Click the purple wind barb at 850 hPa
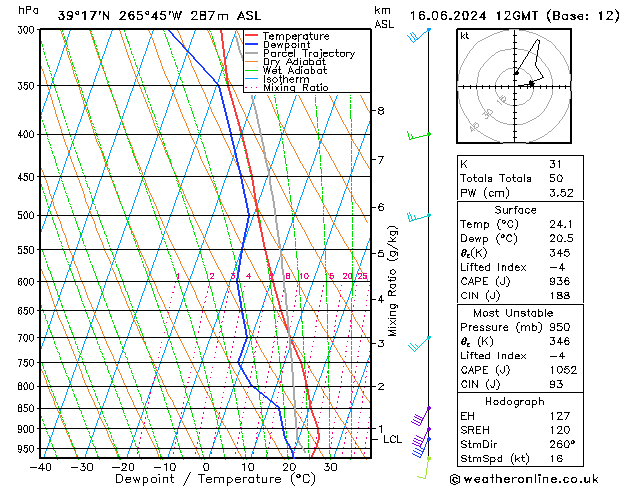The width and height of the screenshot is (629, 486). click(x=420, y=416)
